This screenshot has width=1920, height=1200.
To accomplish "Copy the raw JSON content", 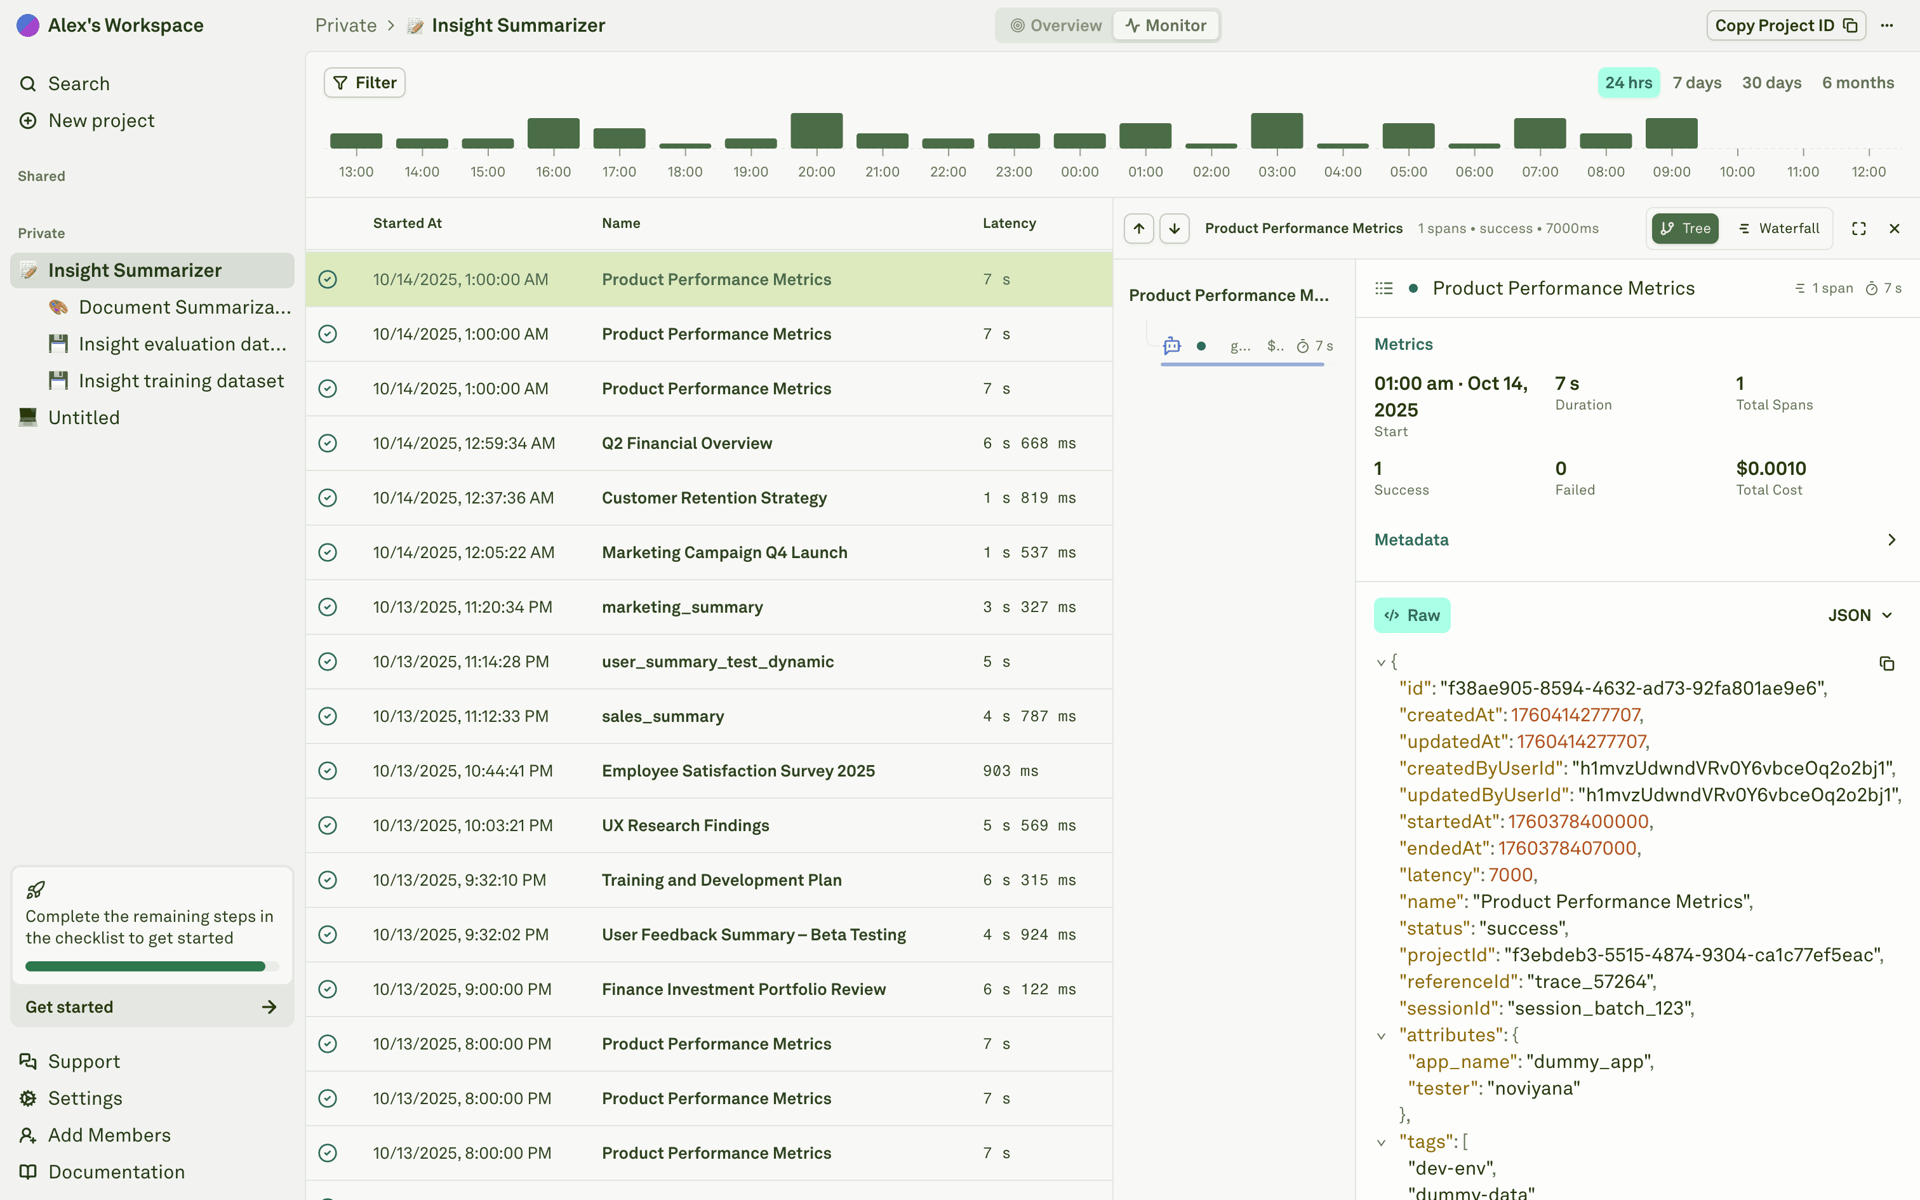I will (1887, 664).
